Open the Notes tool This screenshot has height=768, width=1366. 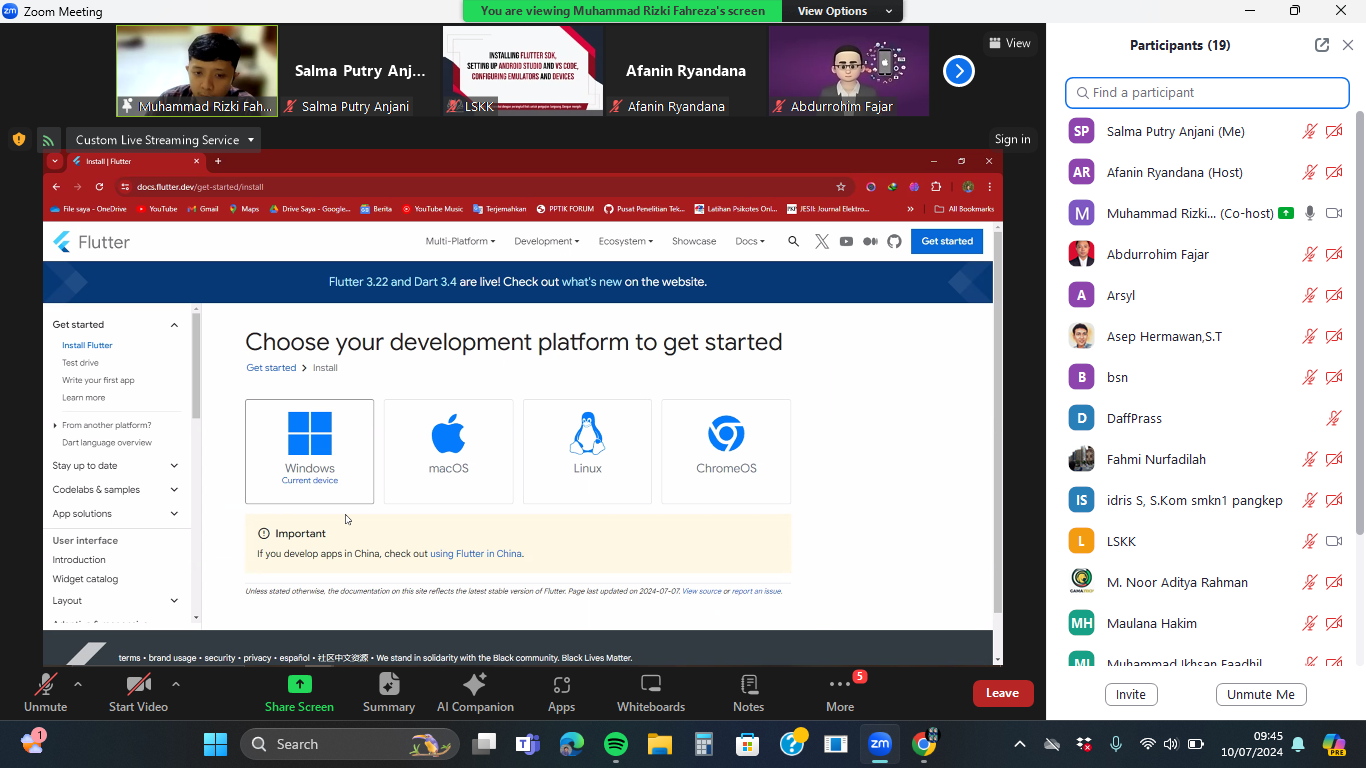coord(748,692)
